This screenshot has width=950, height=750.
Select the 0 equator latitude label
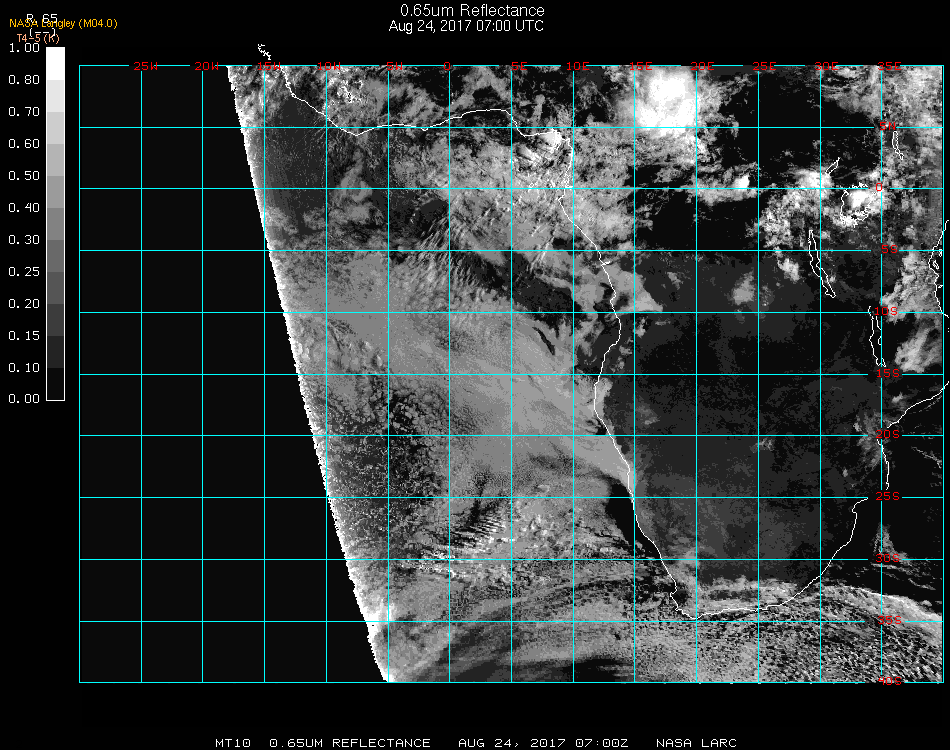pyautogui.click(x=879, y=187)
